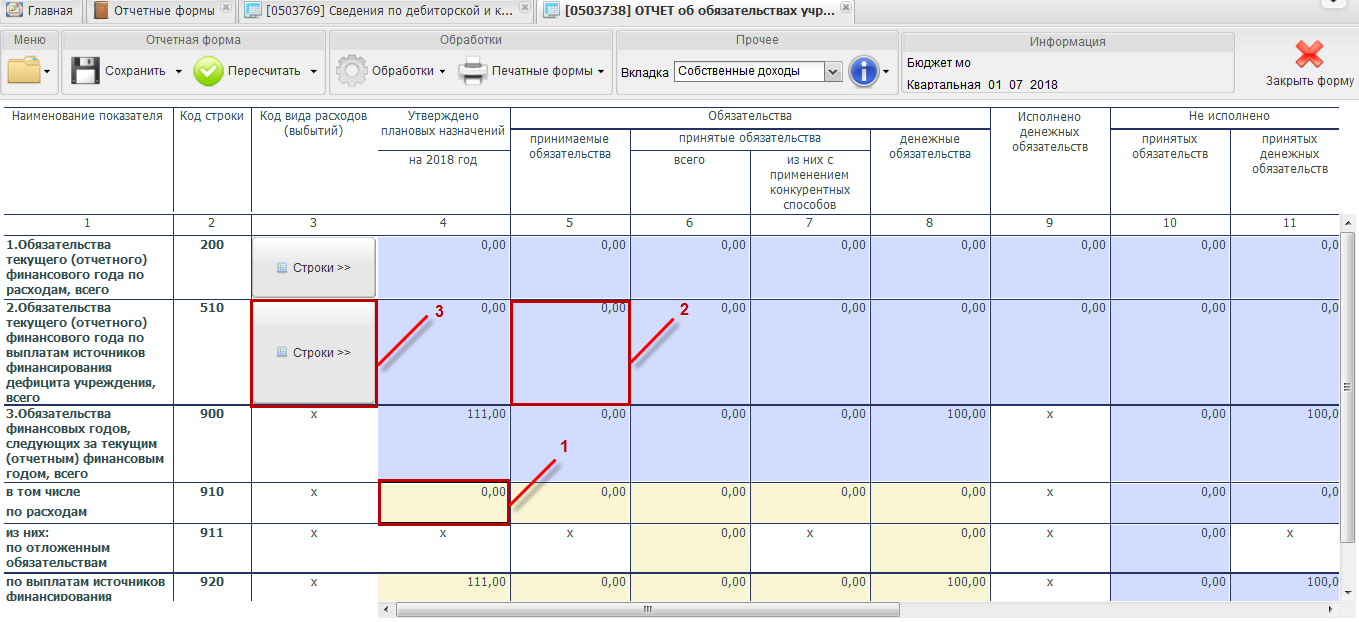
Task: Click the blue information icon
Action: click(863, 71)
